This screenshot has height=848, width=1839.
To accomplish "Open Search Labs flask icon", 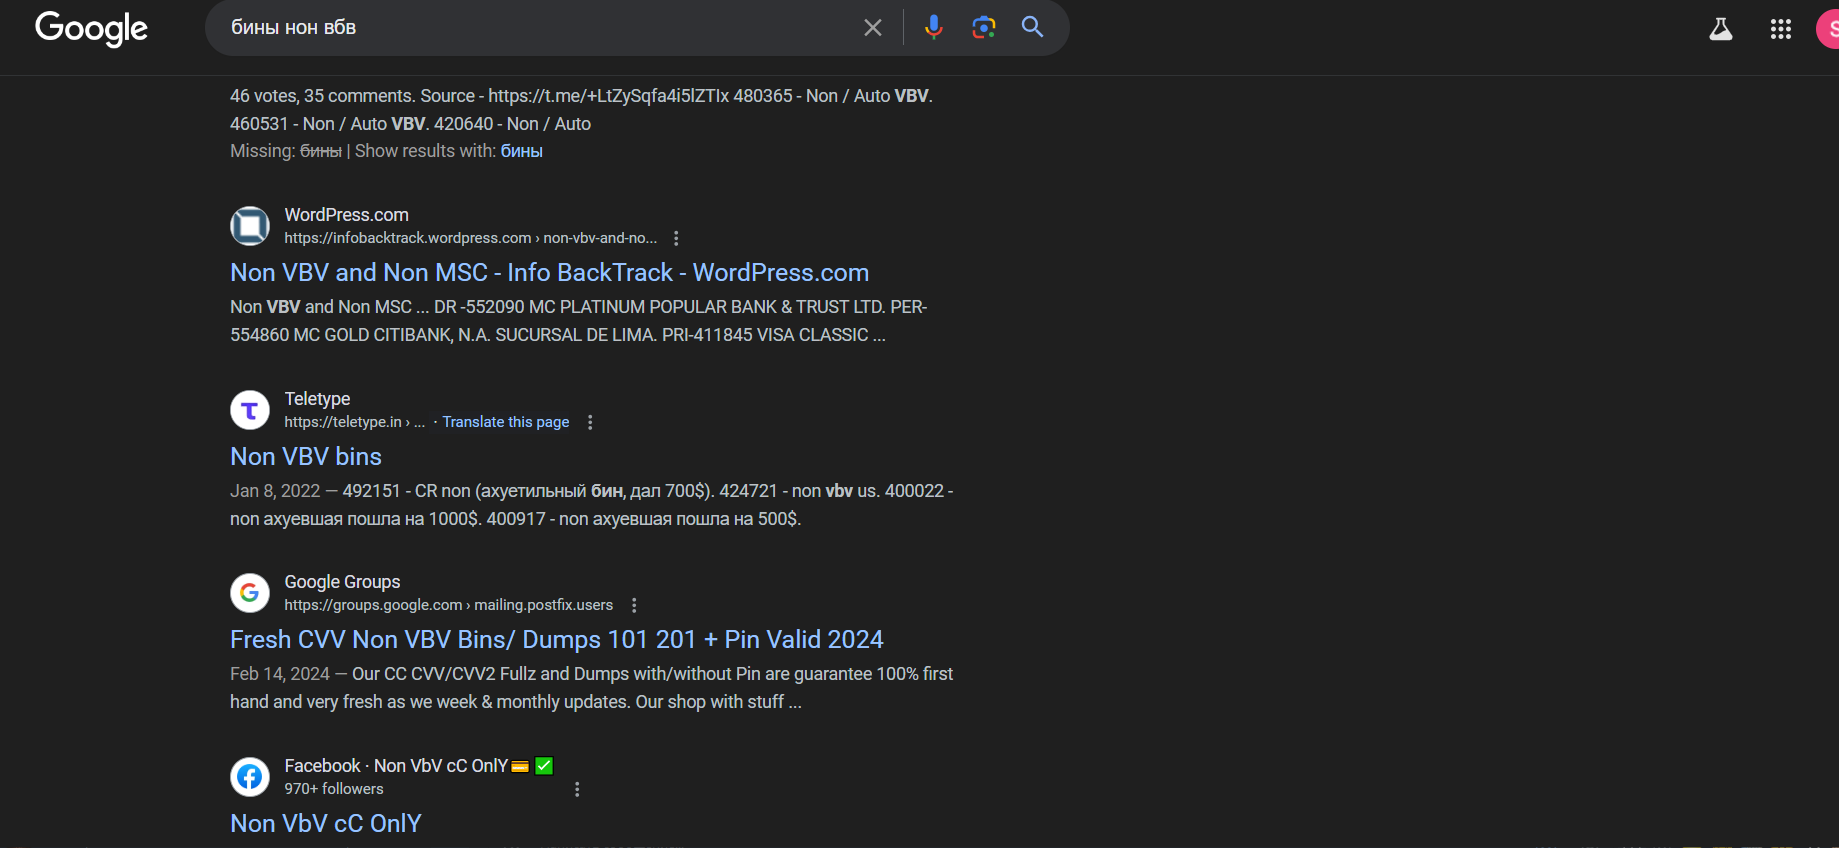I will [1720, 29].
